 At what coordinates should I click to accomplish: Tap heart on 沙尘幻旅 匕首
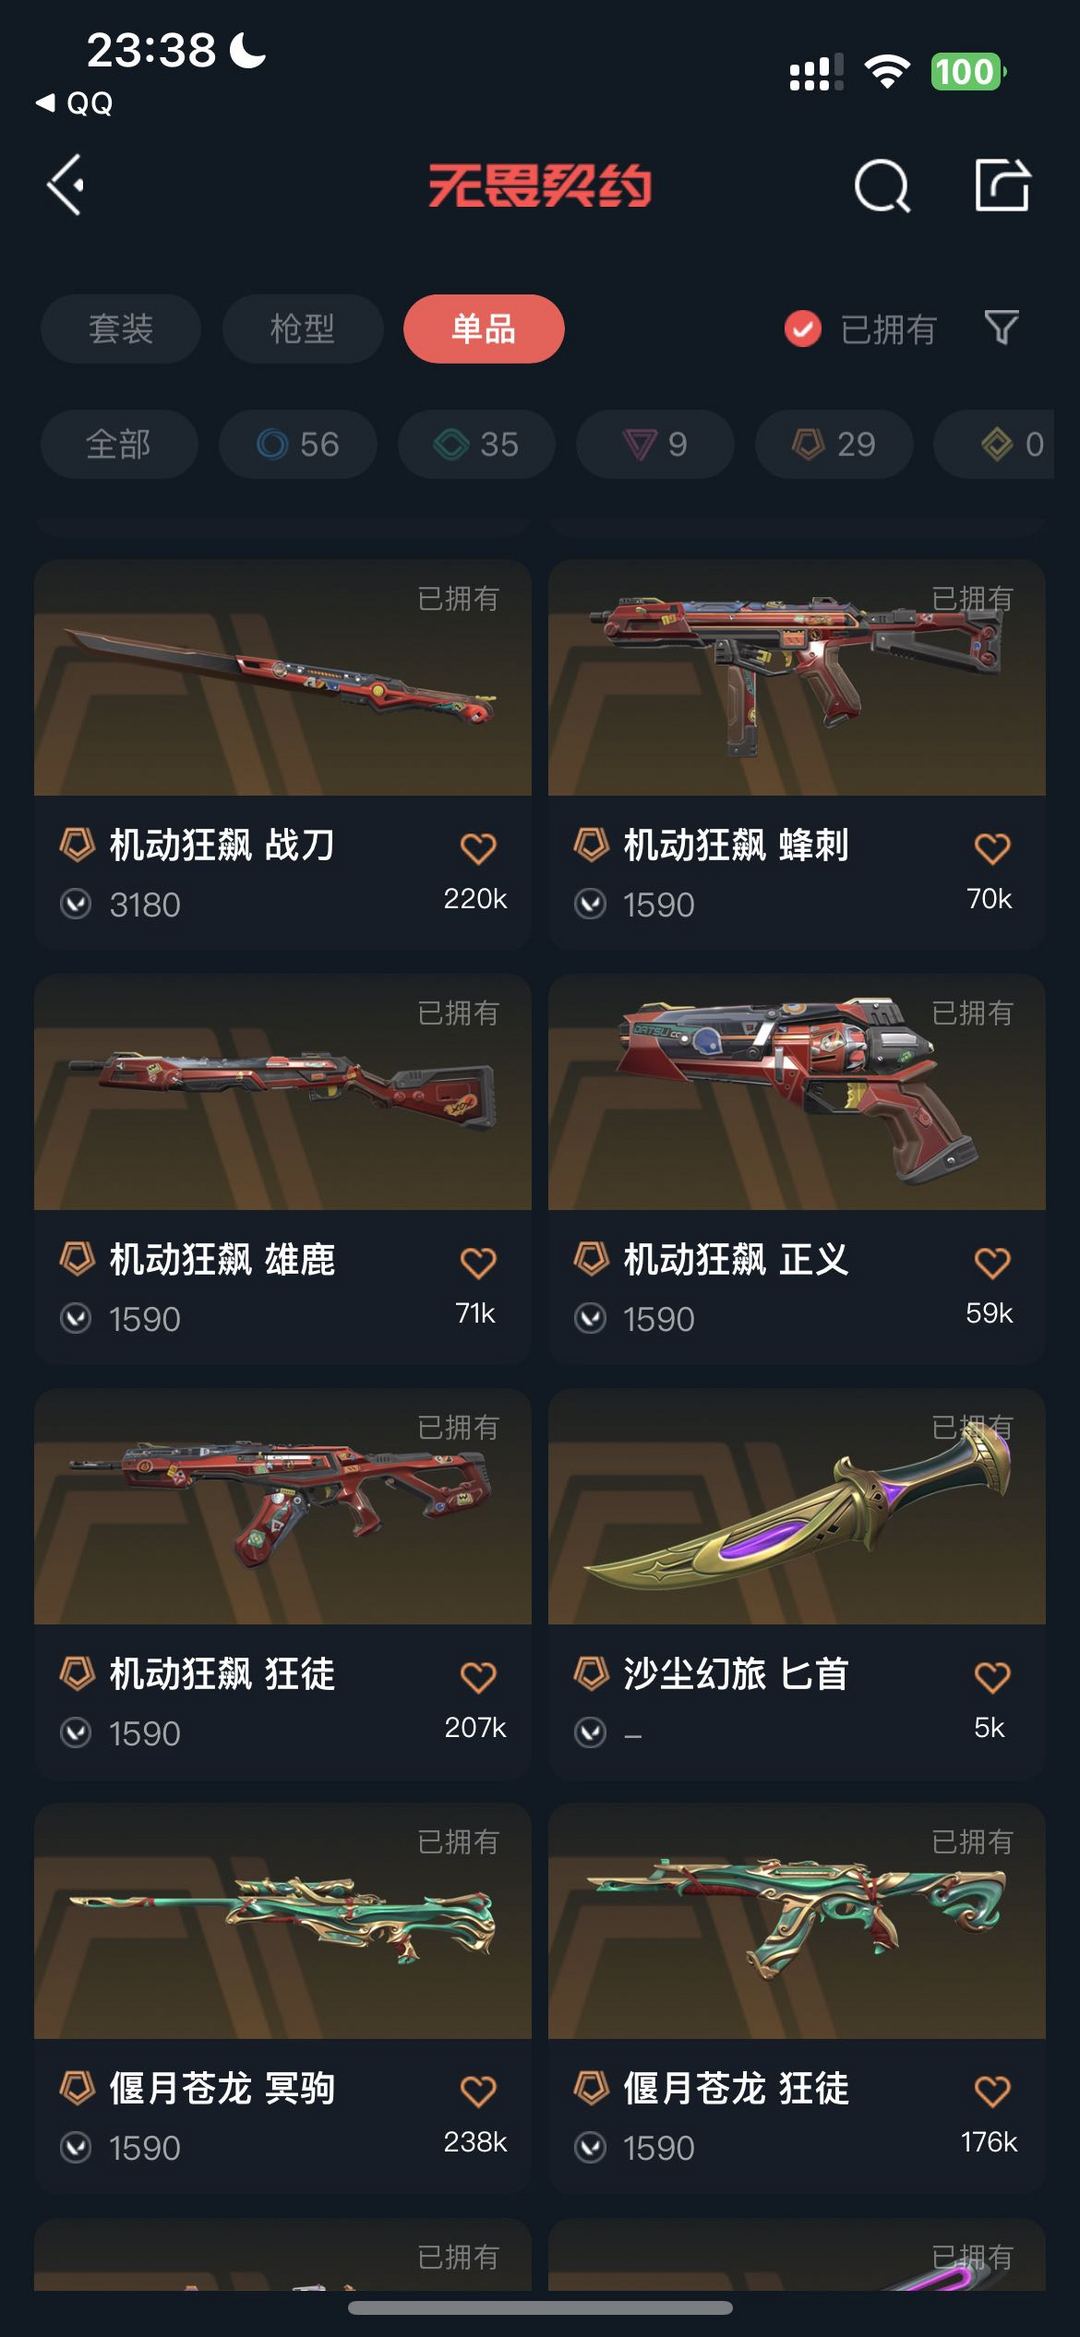coord(992,1676)
